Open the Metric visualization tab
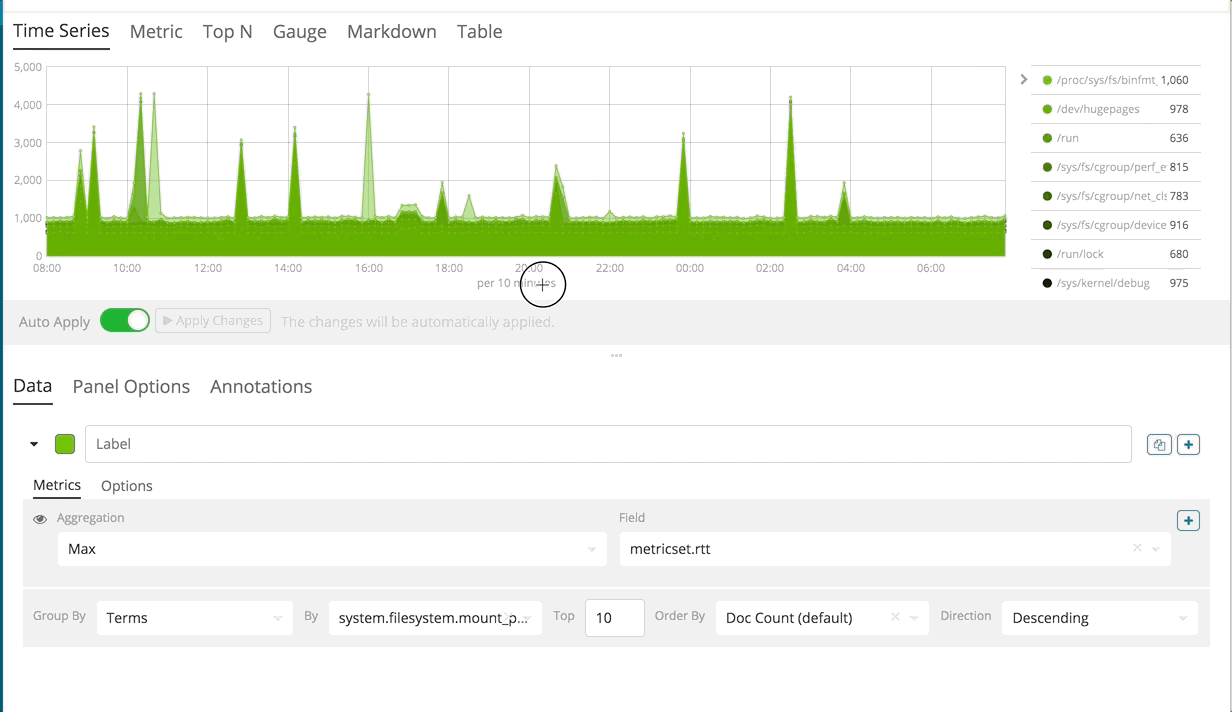Viewport: 1232px width, 712px height. 156,31
